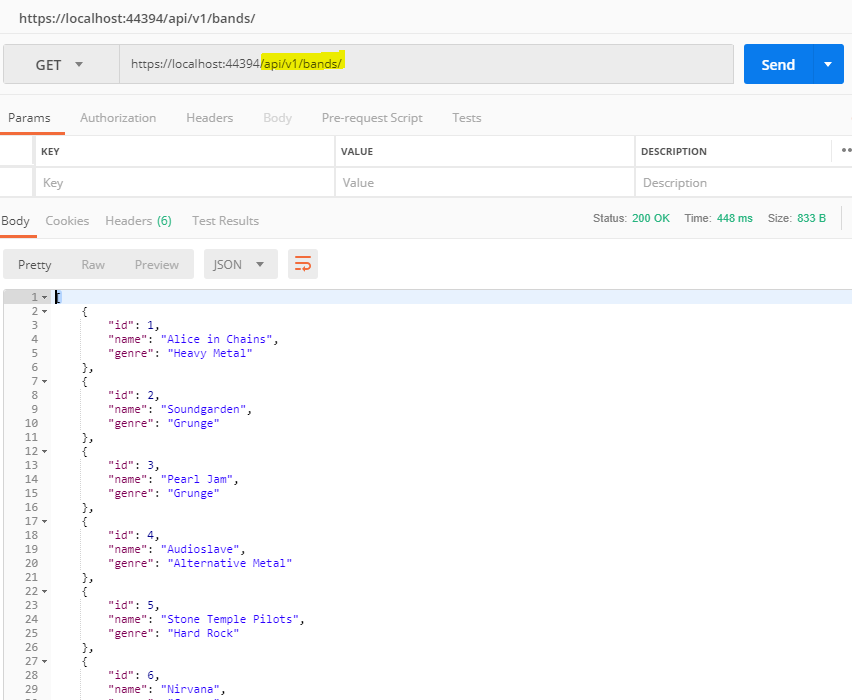Open the request Headers tab
The image size is (852, 700).
(209, 118)
